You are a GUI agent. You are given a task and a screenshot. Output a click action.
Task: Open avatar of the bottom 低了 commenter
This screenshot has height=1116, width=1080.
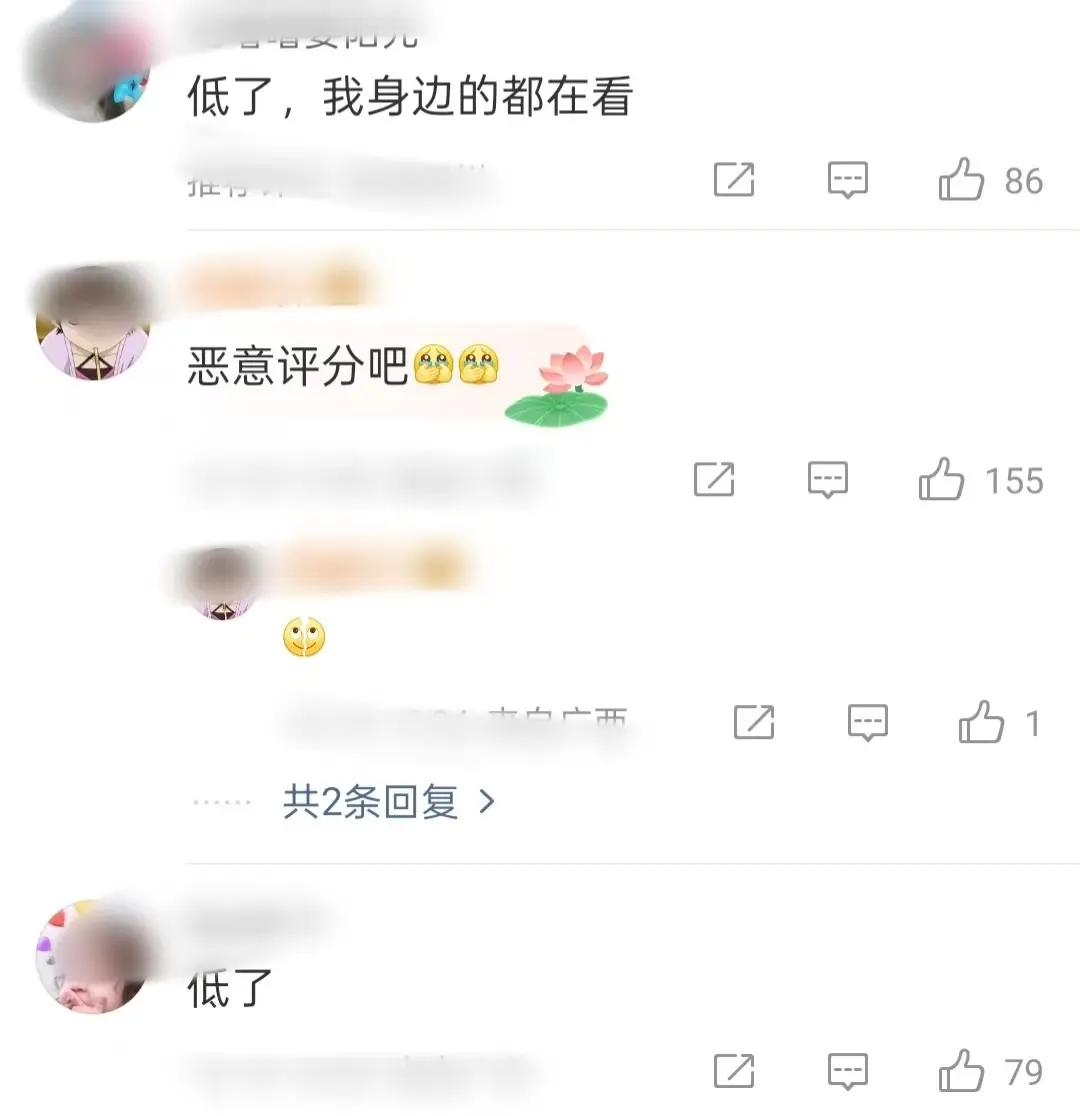tap(93, 956)
